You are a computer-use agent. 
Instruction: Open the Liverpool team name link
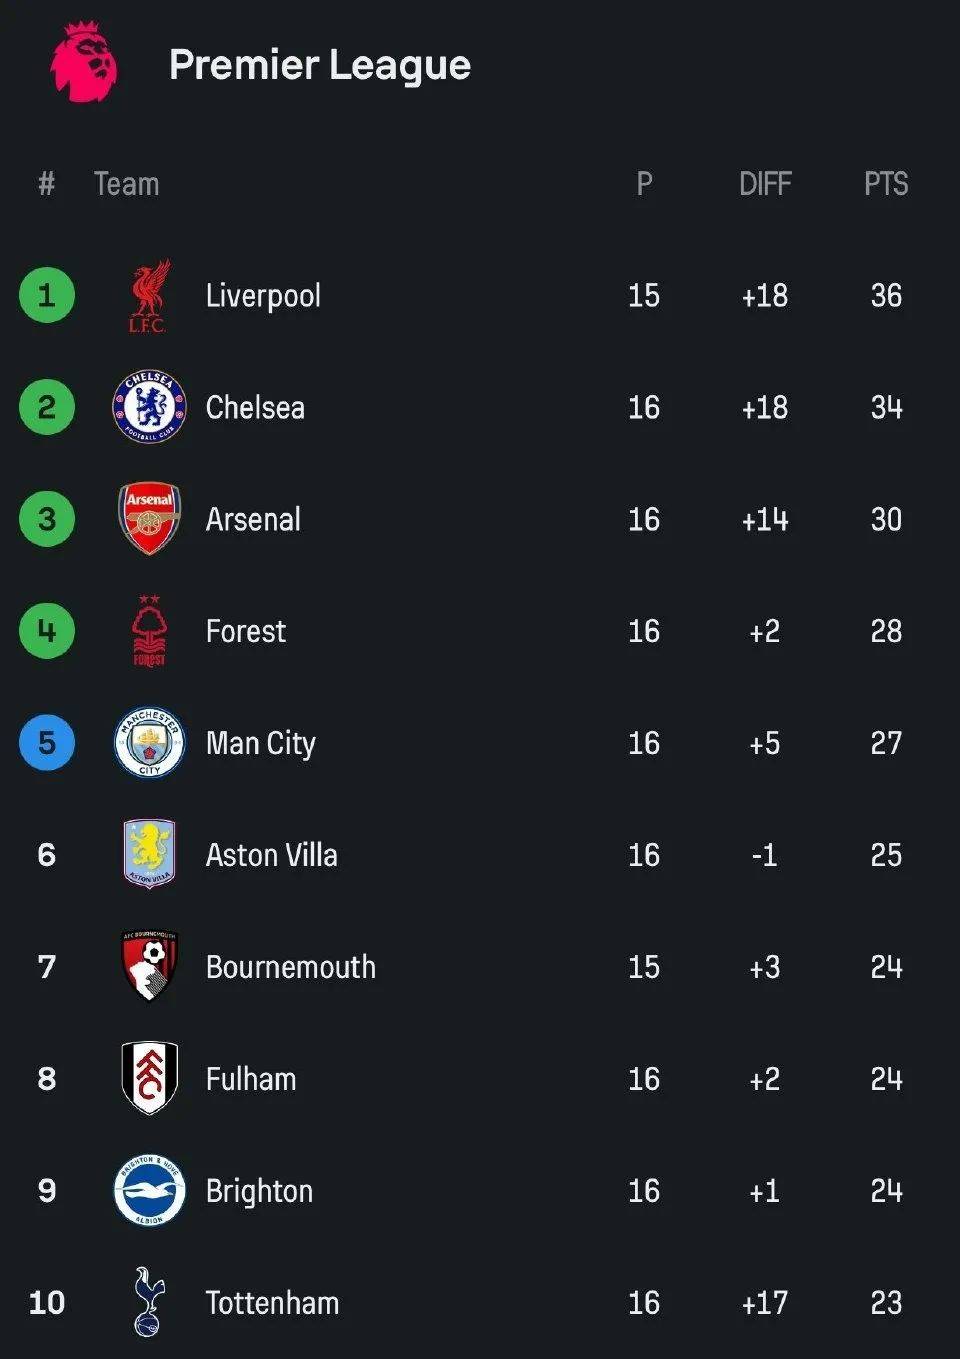click(x=263, y=296)
